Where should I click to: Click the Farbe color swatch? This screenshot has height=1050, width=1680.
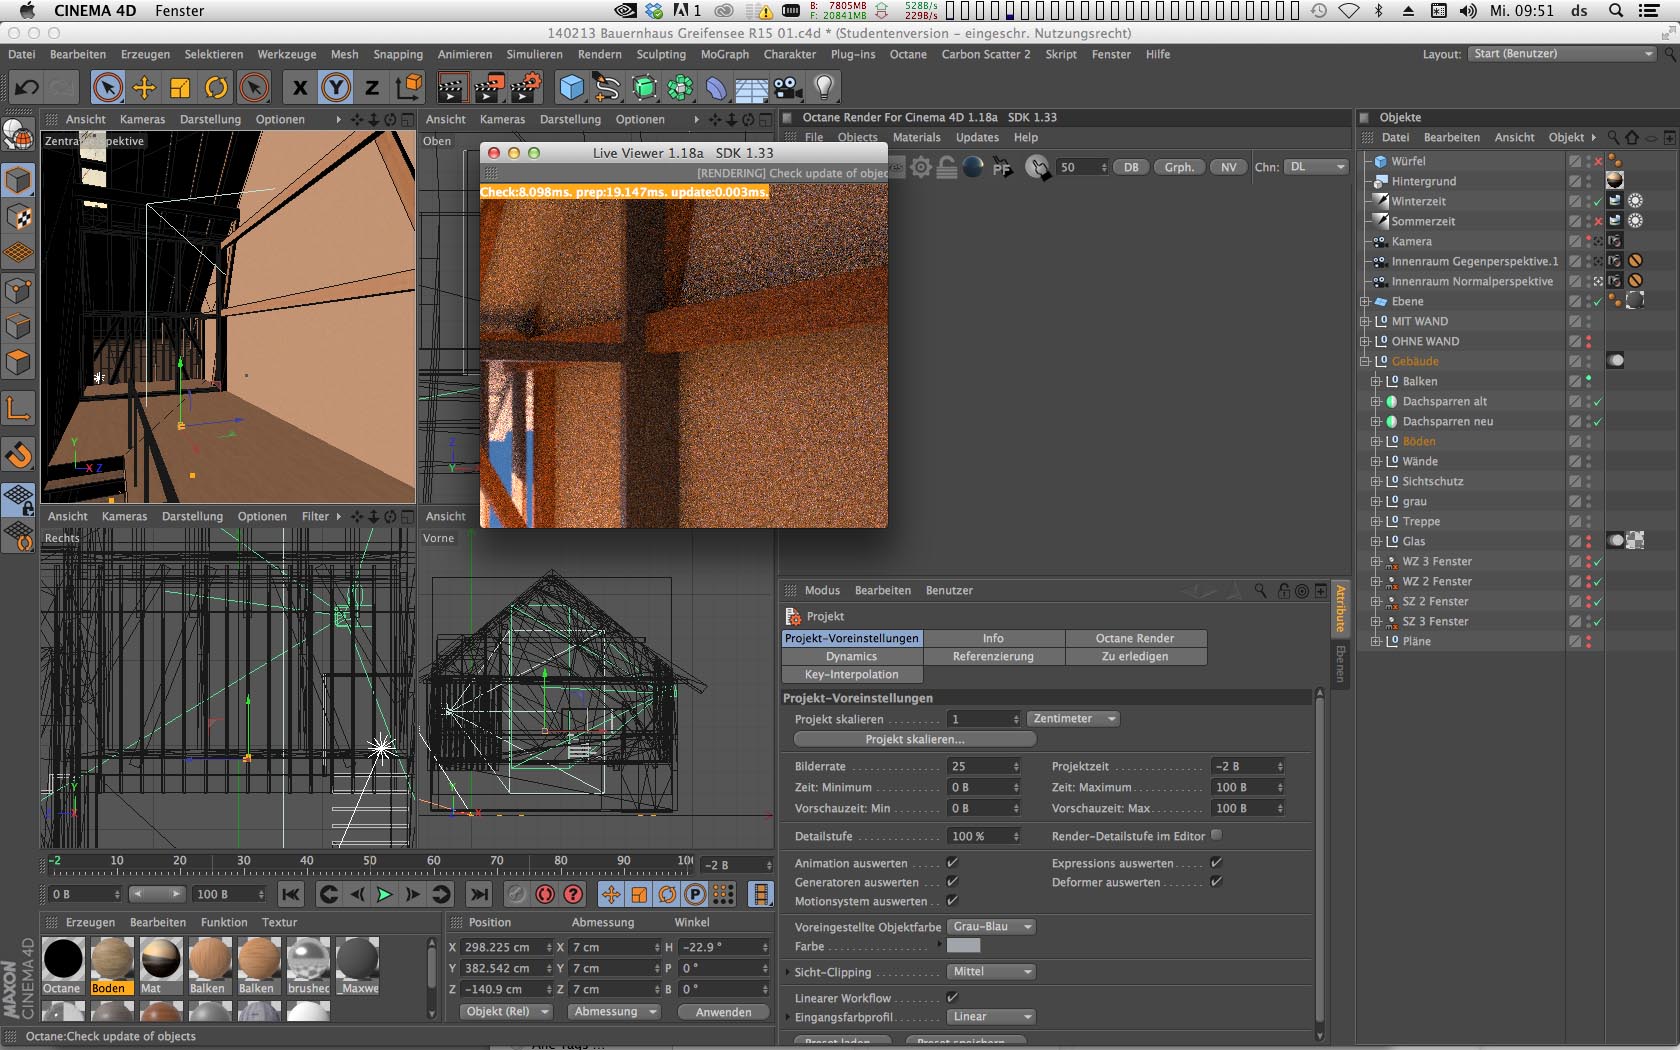point(964,946)
